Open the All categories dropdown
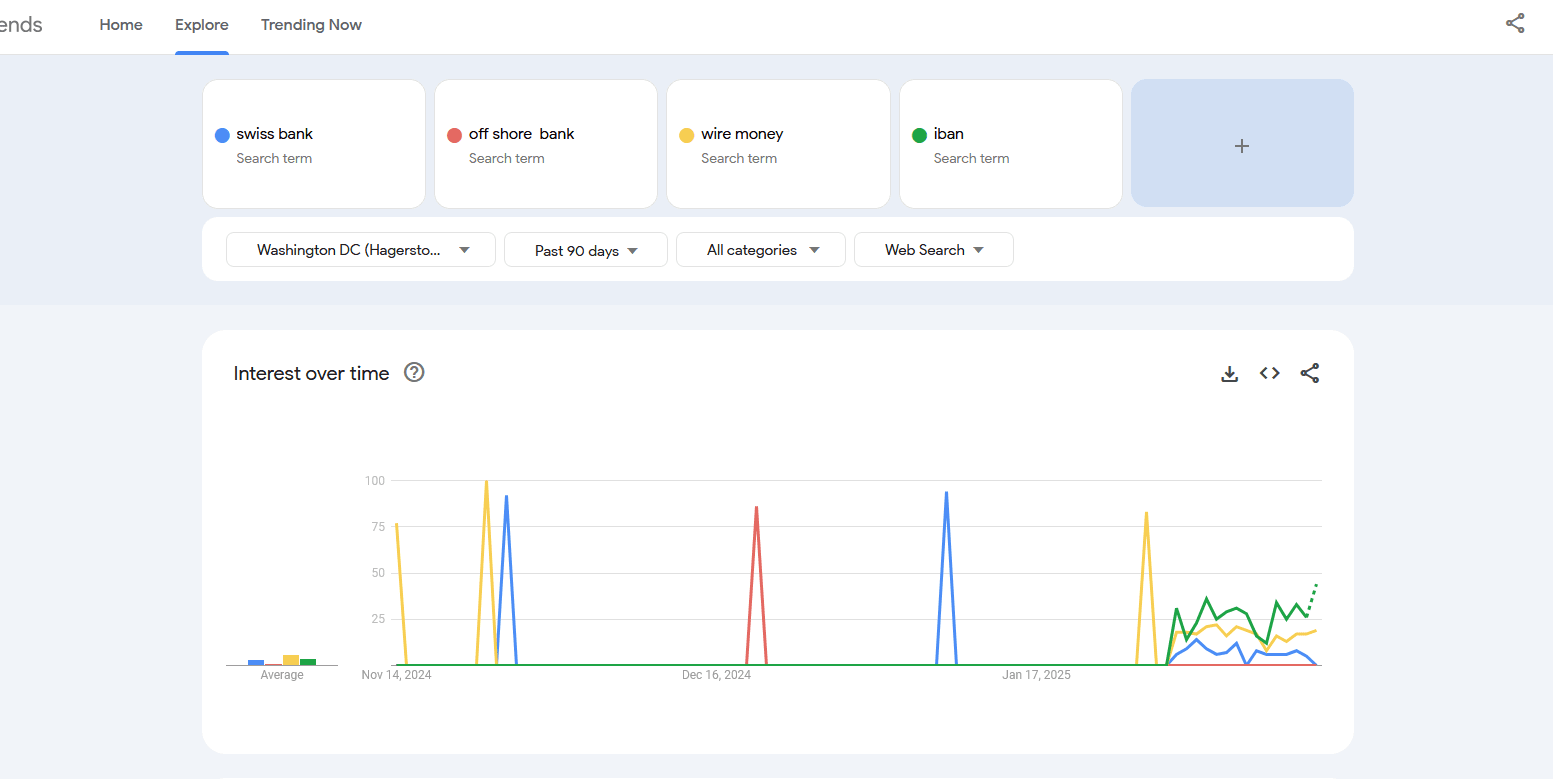 761,250
